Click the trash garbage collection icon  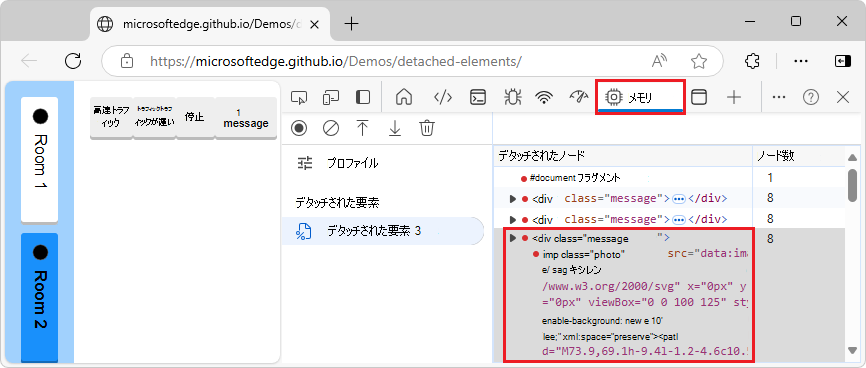426,128
